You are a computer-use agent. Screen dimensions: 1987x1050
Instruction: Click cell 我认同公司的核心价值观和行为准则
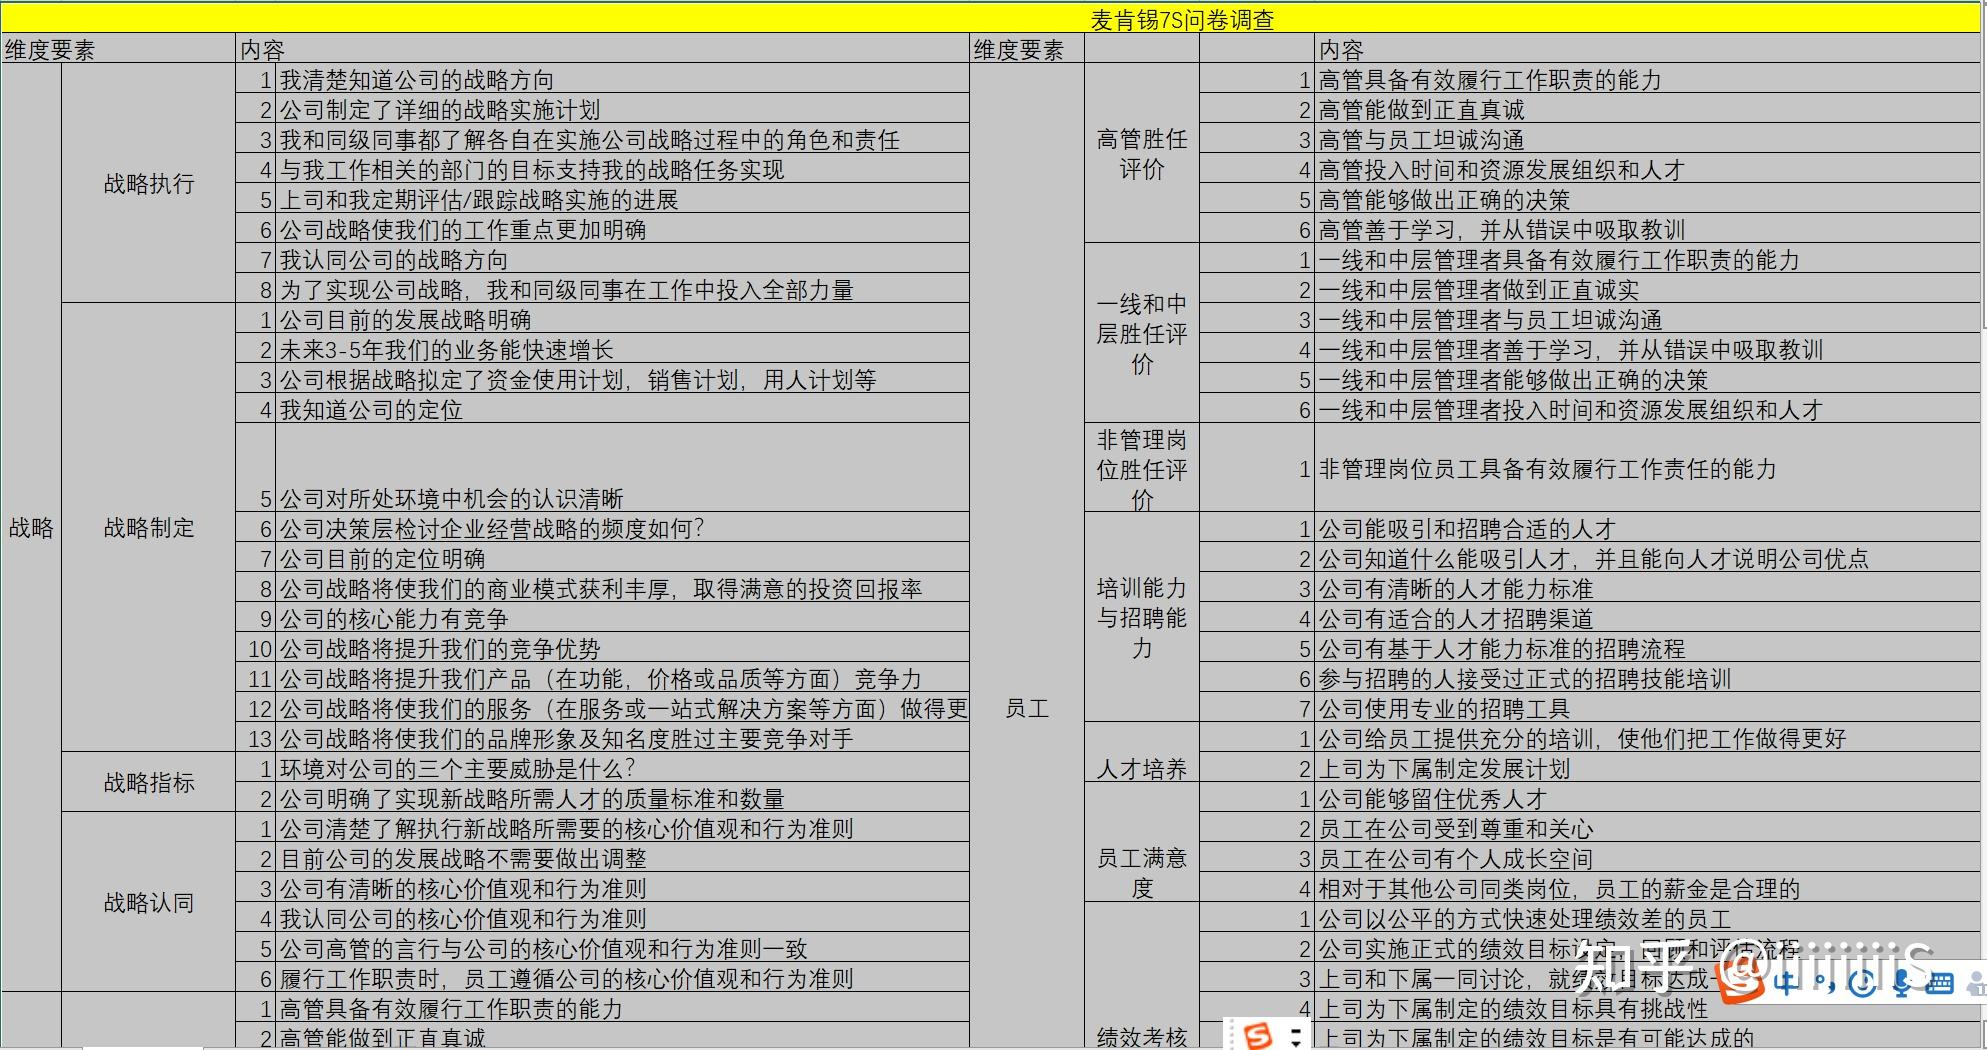pyautogui.click(x=622, y=918)
